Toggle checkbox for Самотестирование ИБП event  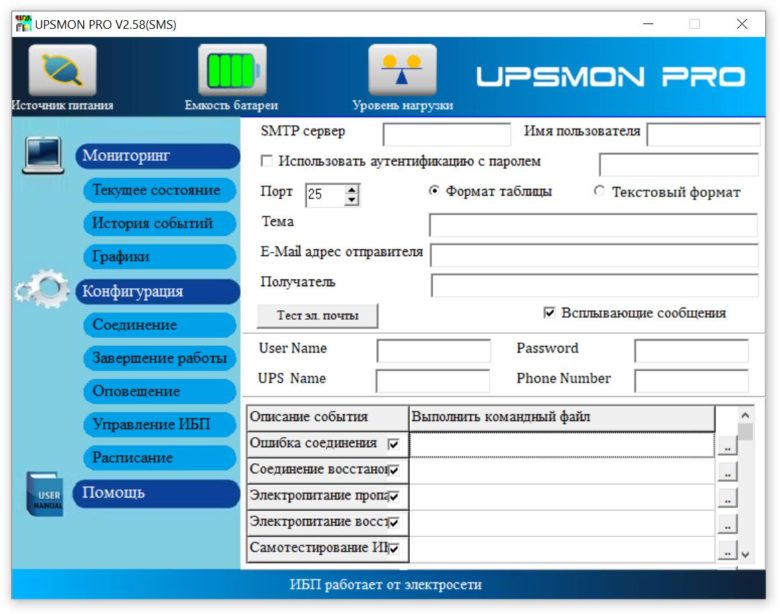click(x=393, y=548)
